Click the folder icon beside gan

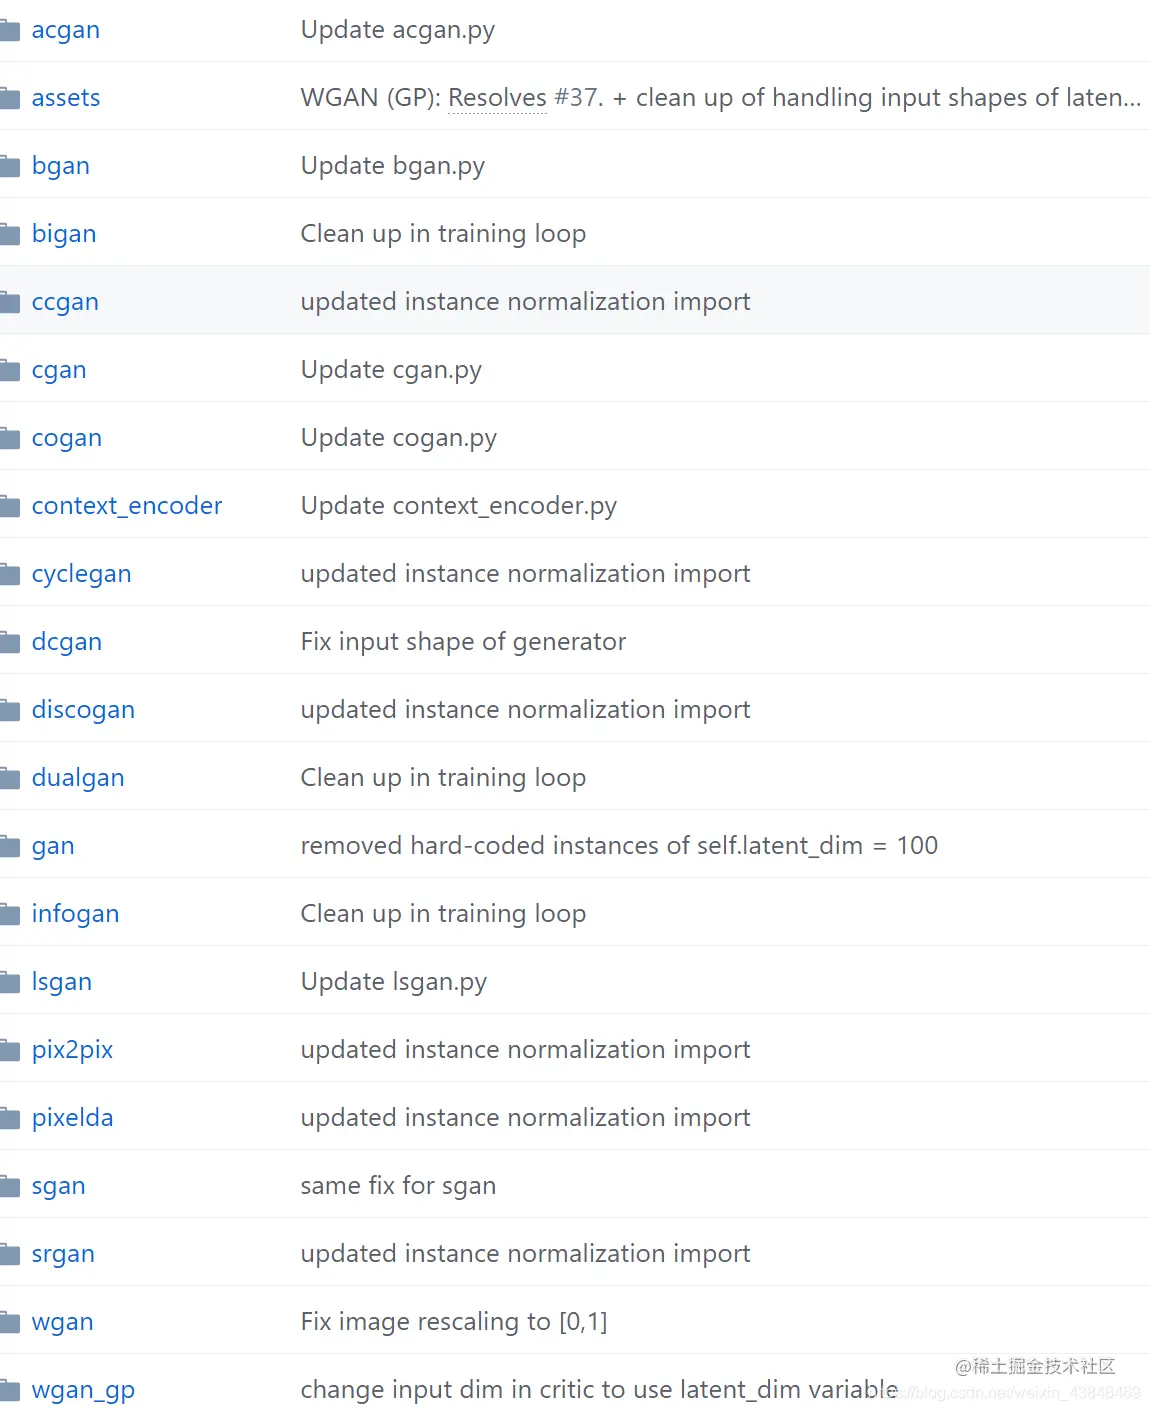click(9, 847)
